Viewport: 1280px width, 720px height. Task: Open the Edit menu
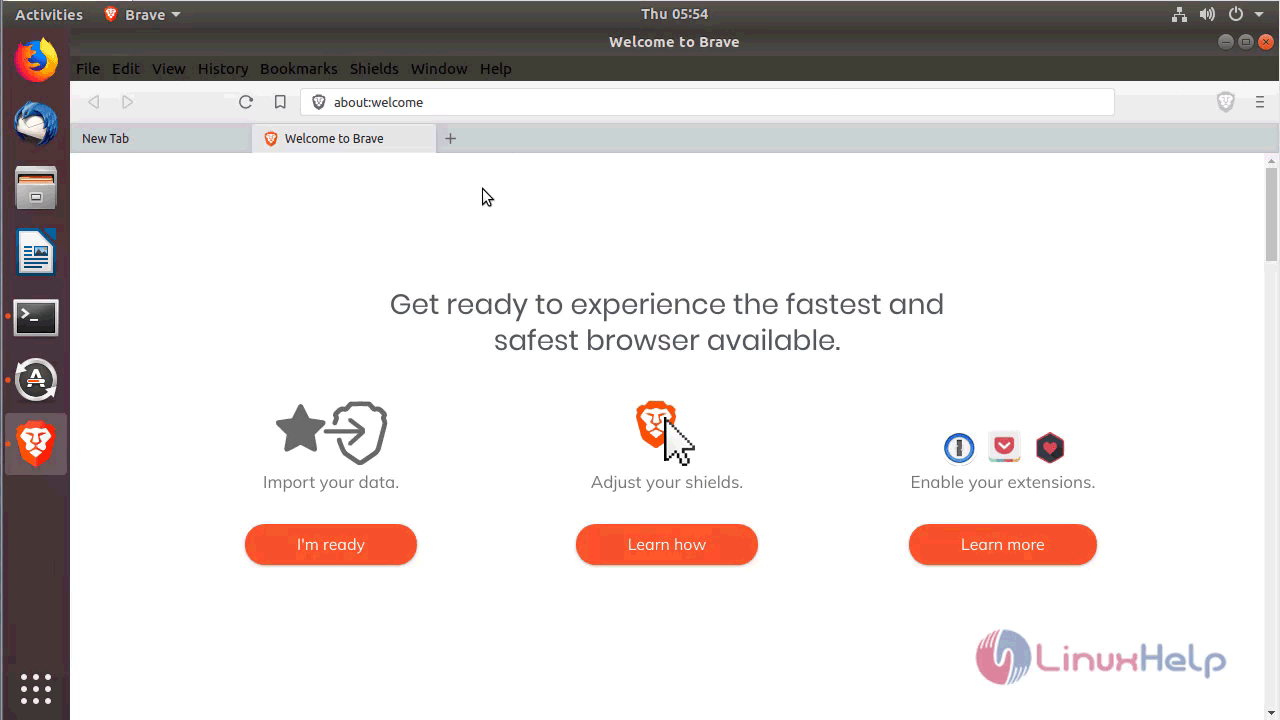click(x=126, y=69)
